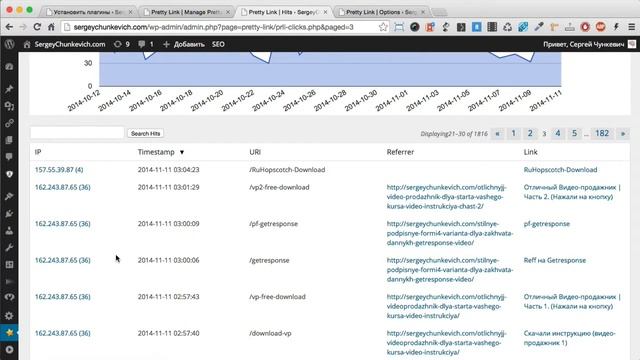Reload the page with the refresh icon
Screen dimensions: 640x360
click(x=37, y=27)
